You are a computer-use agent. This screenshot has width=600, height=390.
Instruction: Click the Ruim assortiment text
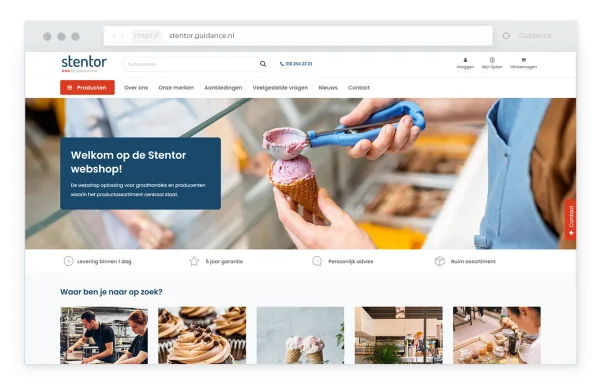click(x=473, y=261)
